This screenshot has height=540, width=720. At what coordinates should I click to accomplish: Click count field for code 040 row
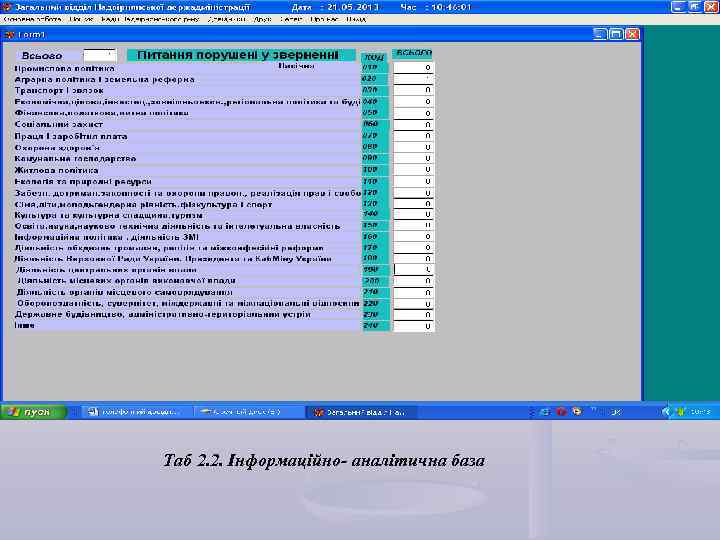413,101
